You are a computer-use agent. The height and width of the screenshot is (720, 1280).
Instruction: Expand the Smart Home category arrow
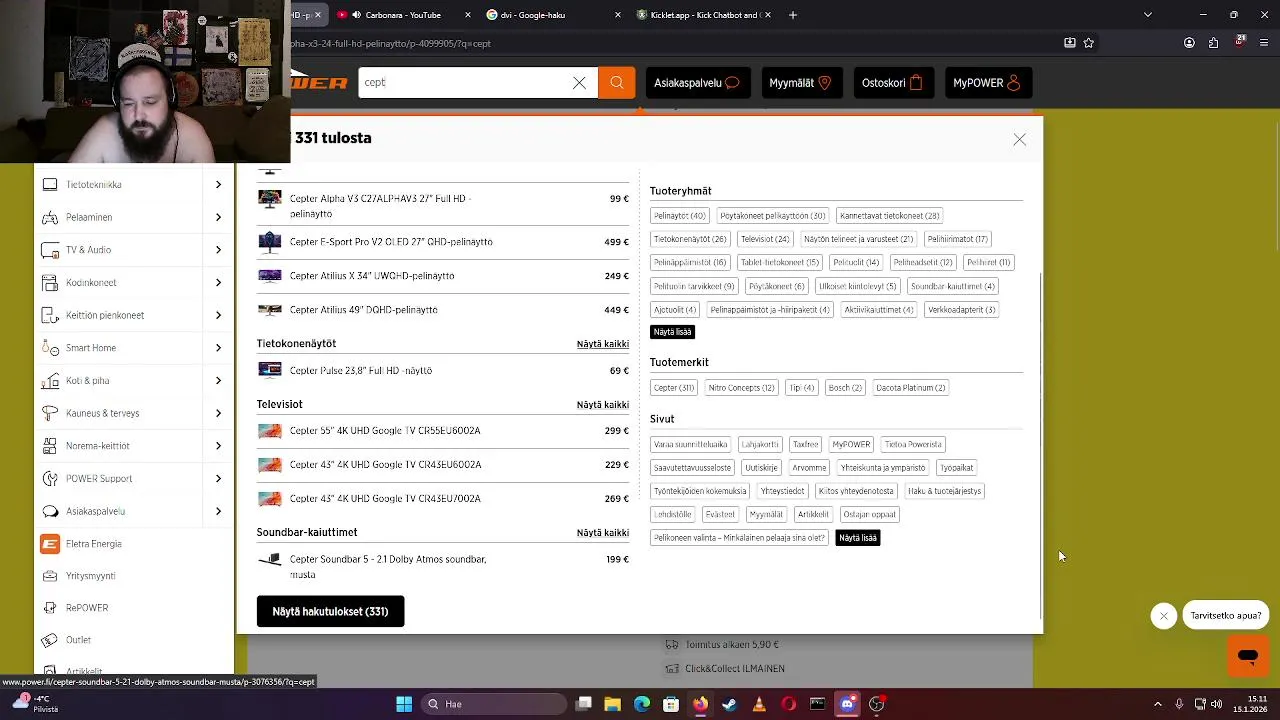218,348
